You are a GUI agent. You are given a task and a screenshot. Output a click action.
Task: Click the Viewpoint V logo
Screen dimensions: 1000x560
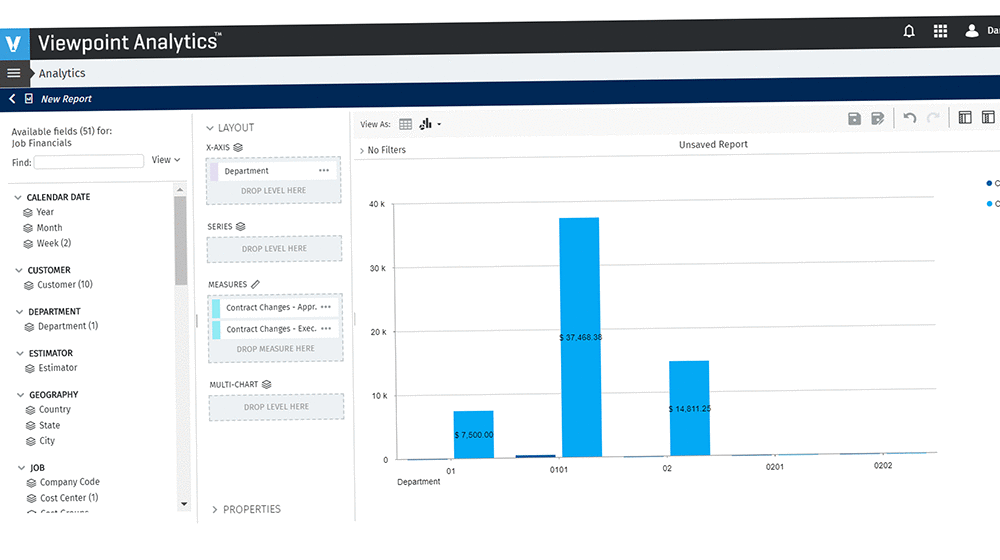point(13,44)
